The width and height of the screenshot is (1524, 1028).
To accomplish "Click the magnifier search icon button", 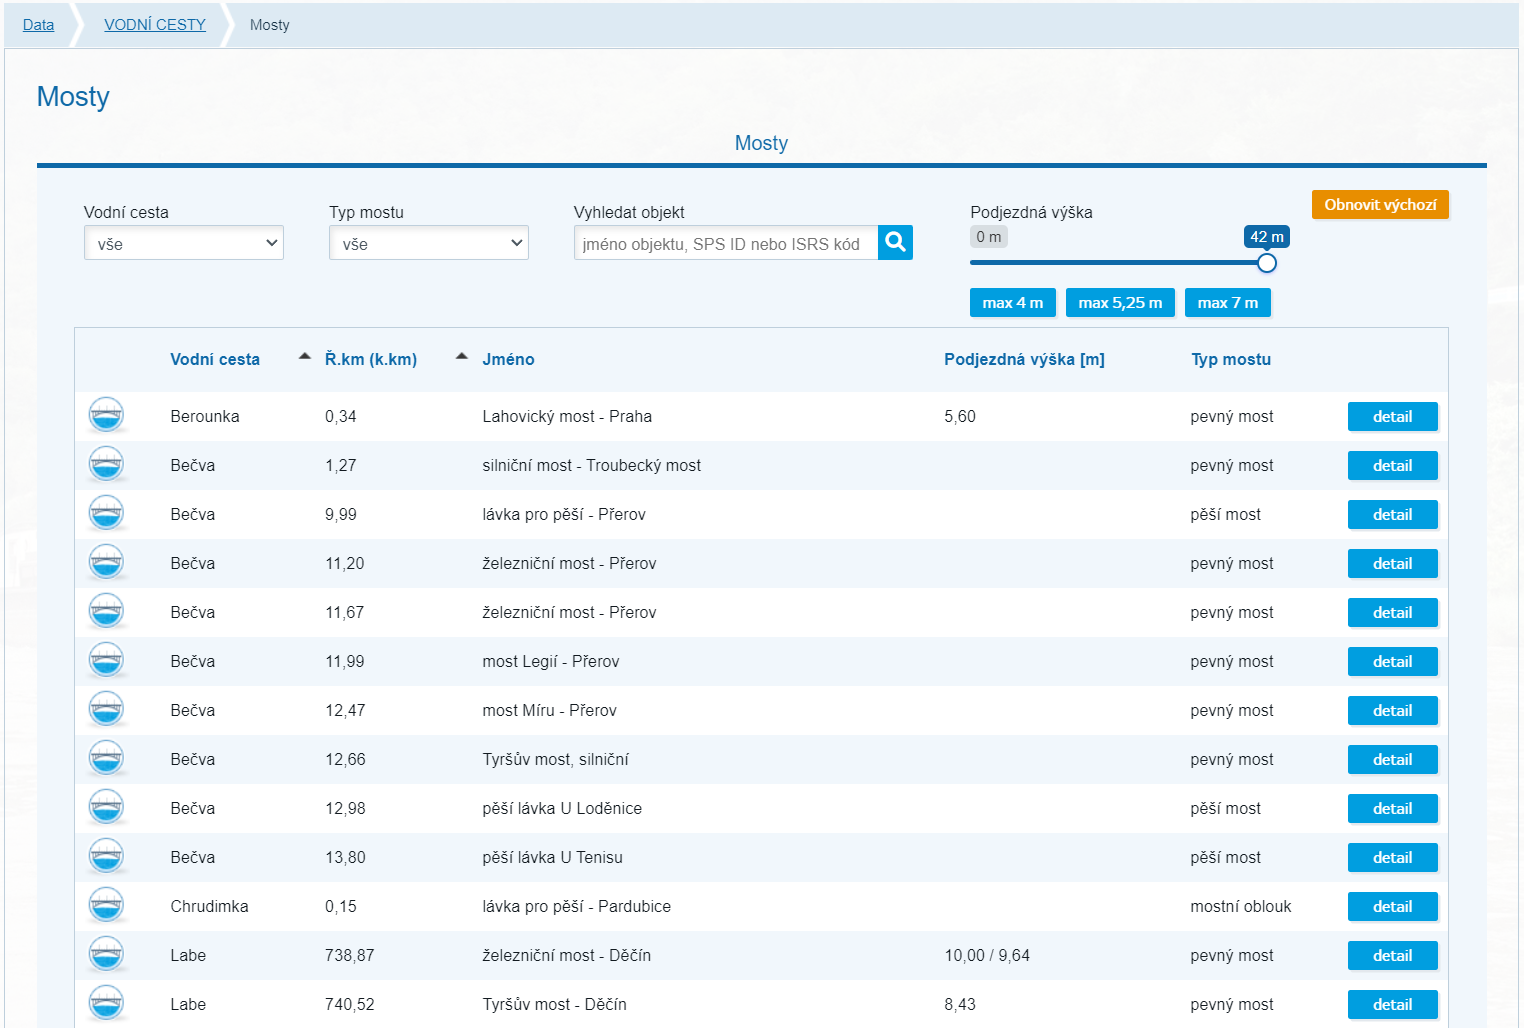I will click(895, 242).
